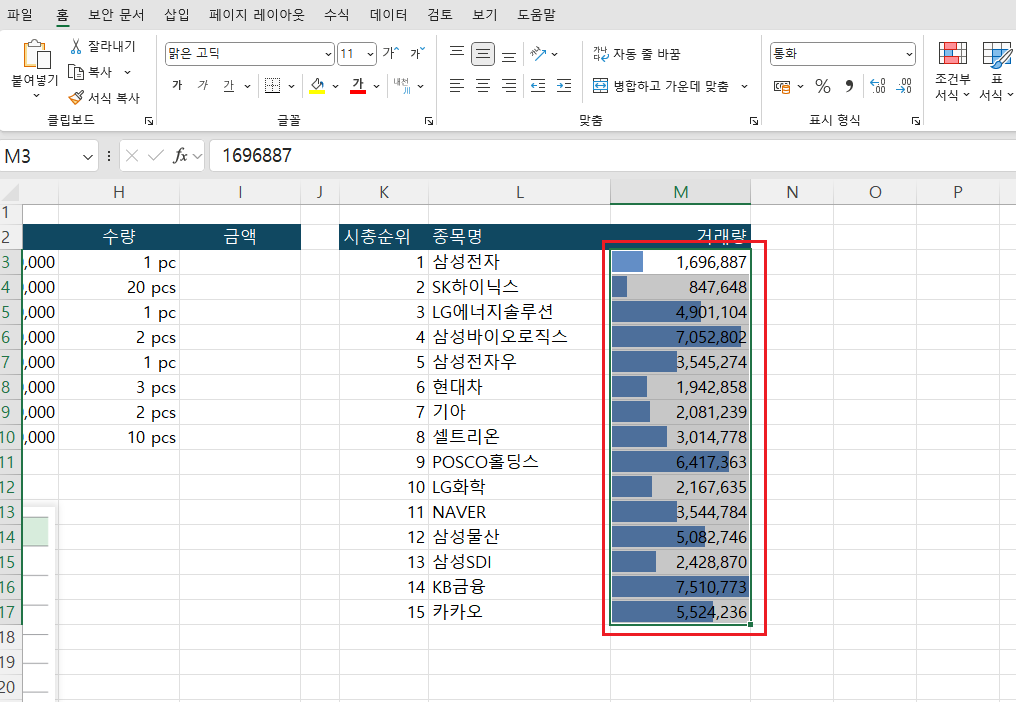The height and width of the screenshot is (702, 1016).
Task: Toggle bold formatting 가
Action: [178, 86]
